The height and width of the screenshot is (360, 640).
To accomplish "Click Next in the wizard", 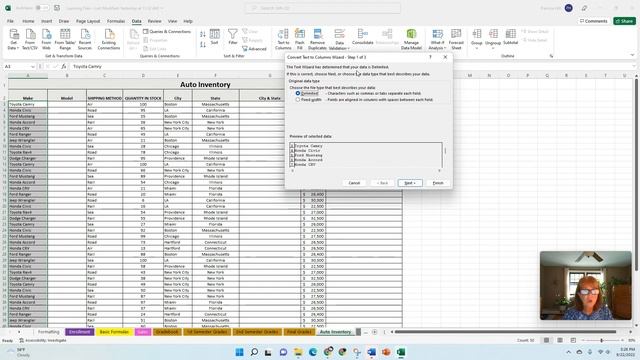I will pos(410,183).
